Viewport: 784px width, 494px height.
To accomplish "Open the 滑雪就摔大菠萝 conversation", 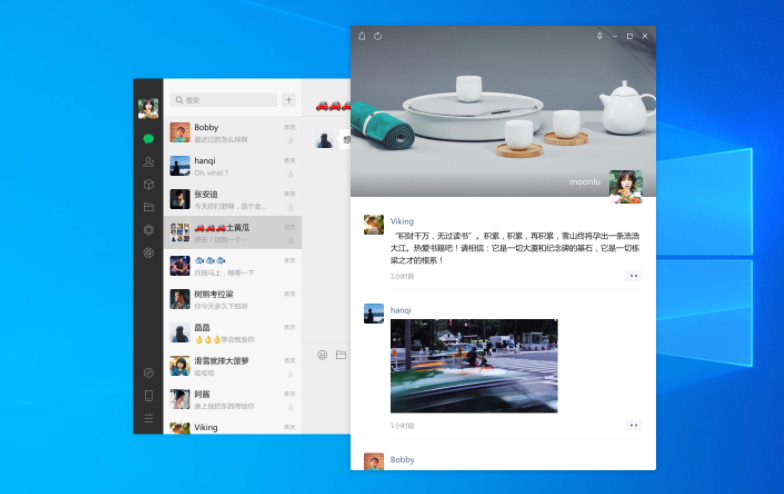I will point(232,366).
